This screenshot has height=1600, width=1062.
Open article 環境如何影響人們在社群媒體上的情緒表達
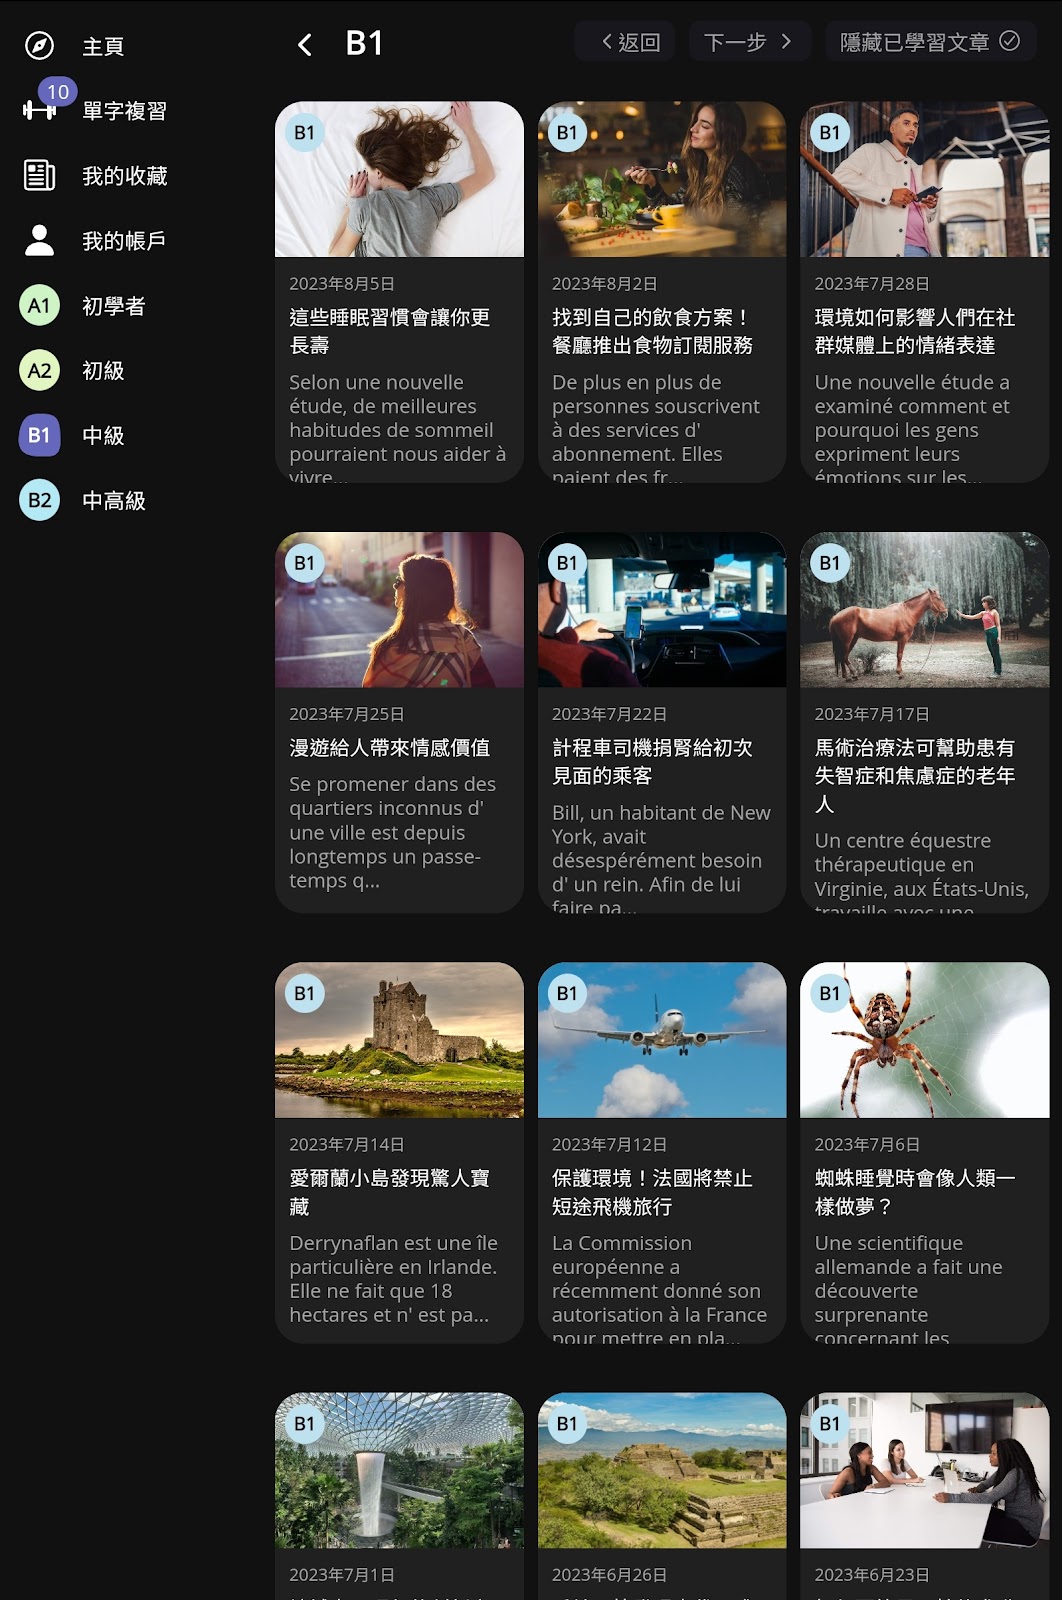(915, 331)
